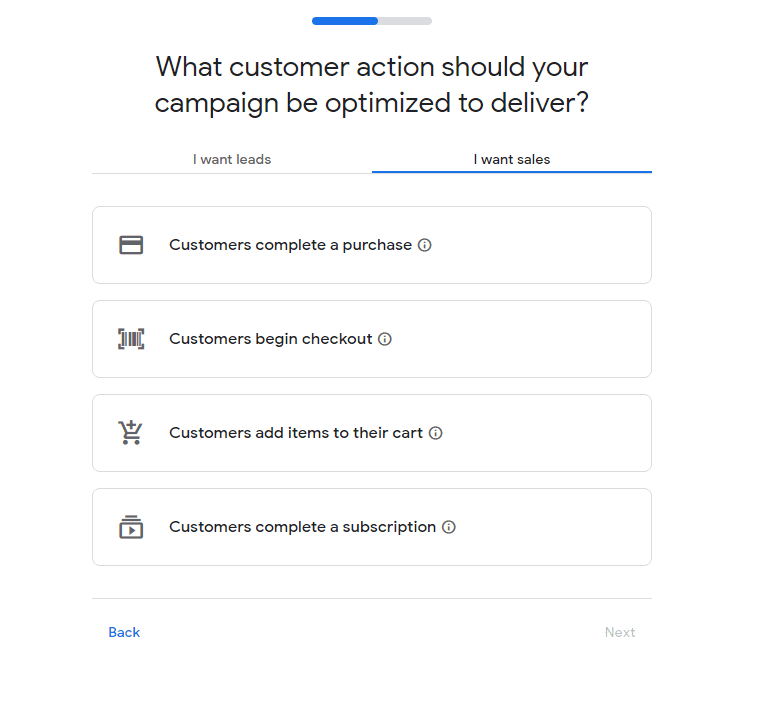Click info icon next to add items to cart

[436, 433]
